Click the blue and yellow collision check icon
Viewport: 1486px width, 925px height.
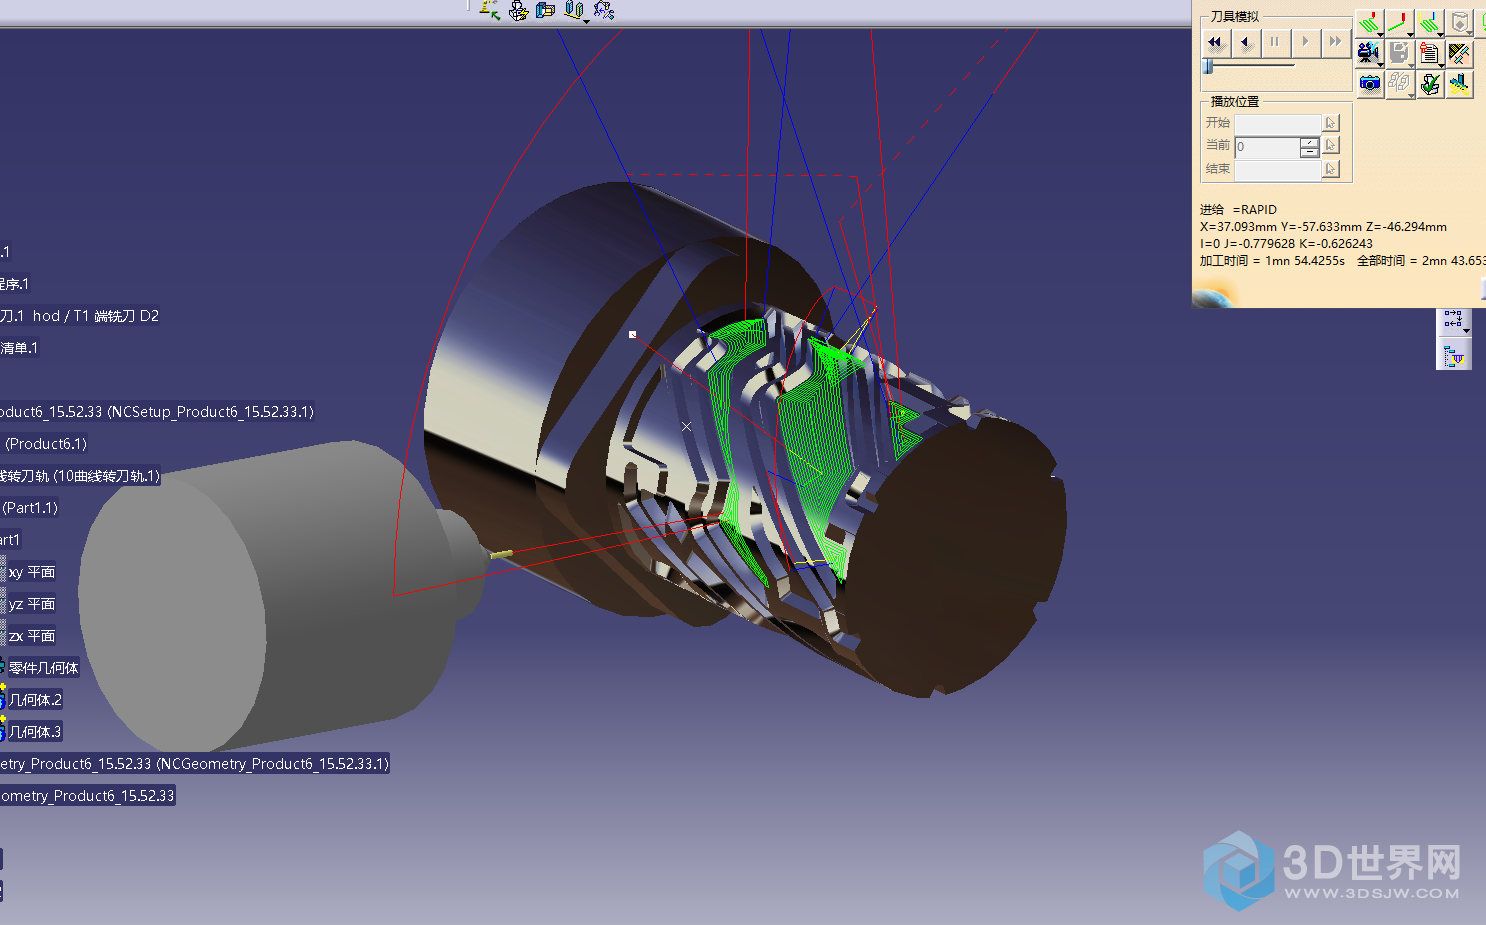click(1460, 83)
